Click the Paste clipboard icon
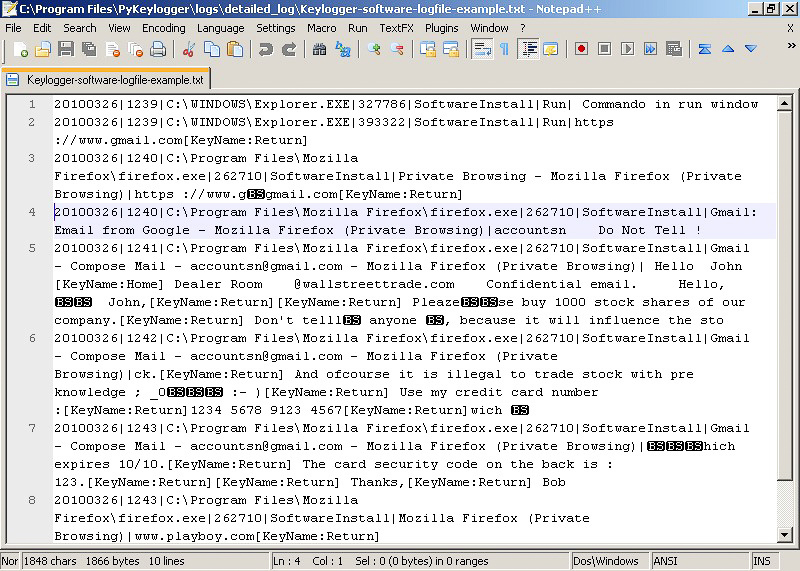Image resolution: width=800 pixels, height=571 pixels. click(x=235, y=49)
